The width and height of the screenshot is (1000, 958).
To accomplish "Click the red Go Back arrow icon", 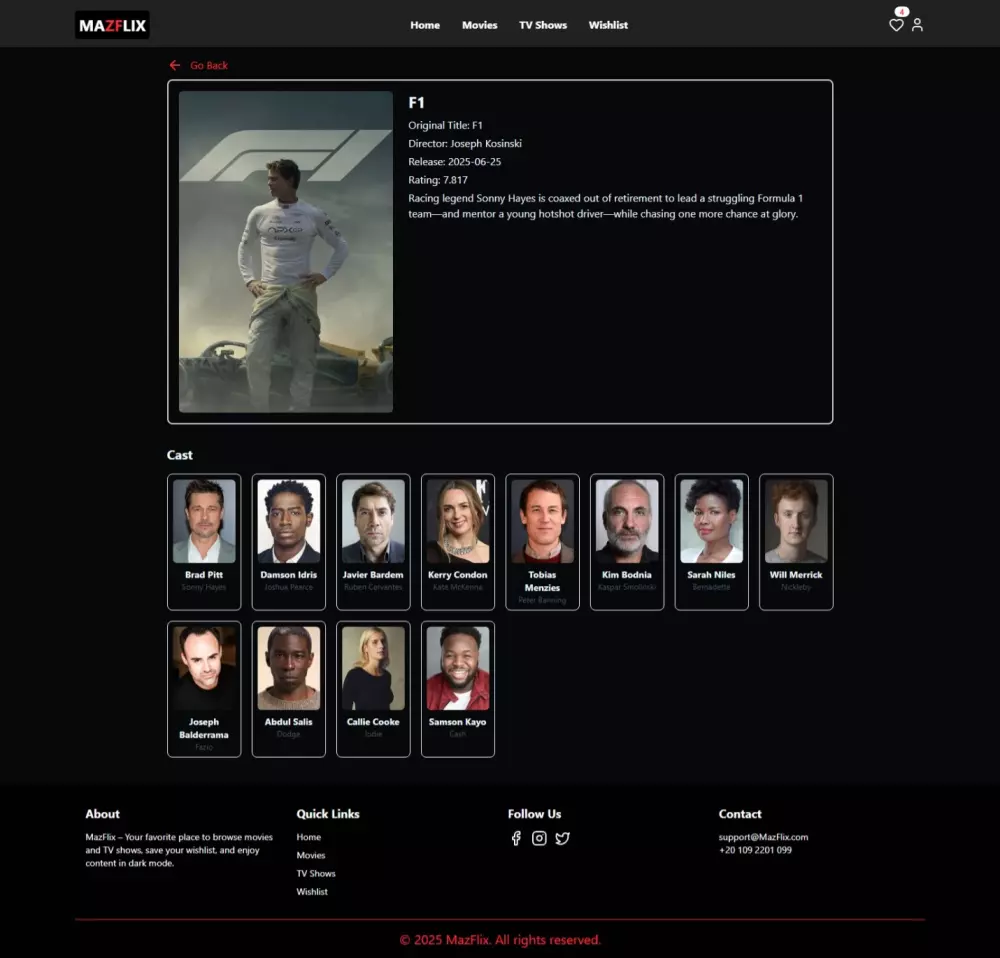I will coord(176,64).
